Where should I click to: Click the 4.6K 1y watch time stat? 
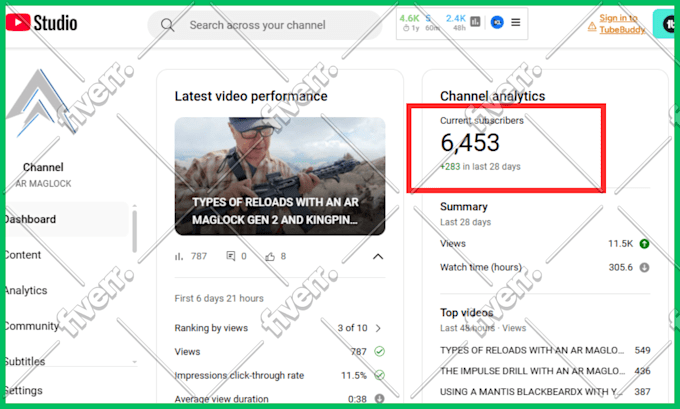tap(410, 23)
